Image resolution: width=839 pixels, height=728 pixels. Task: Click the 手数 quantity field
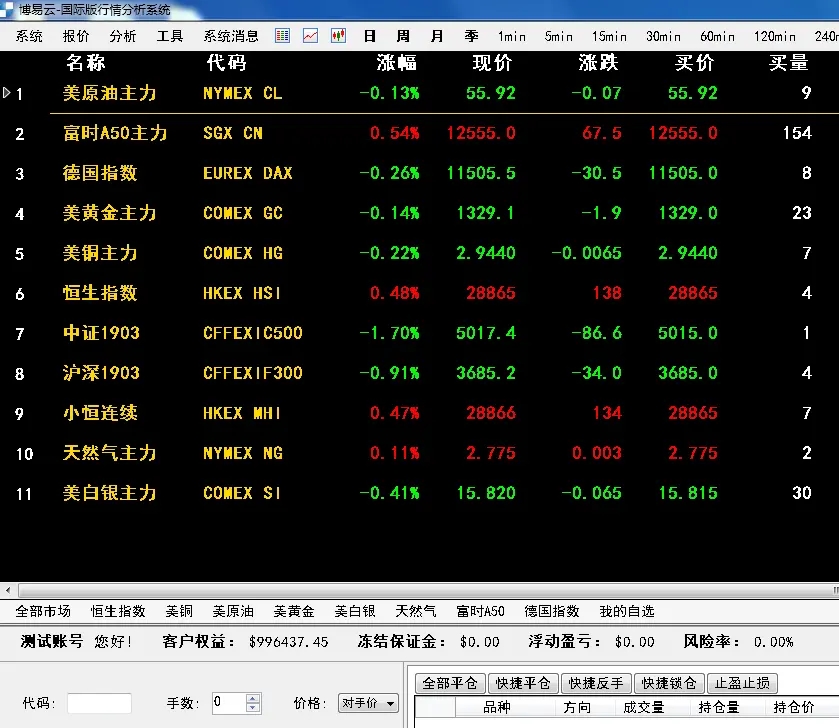[228, 703]
